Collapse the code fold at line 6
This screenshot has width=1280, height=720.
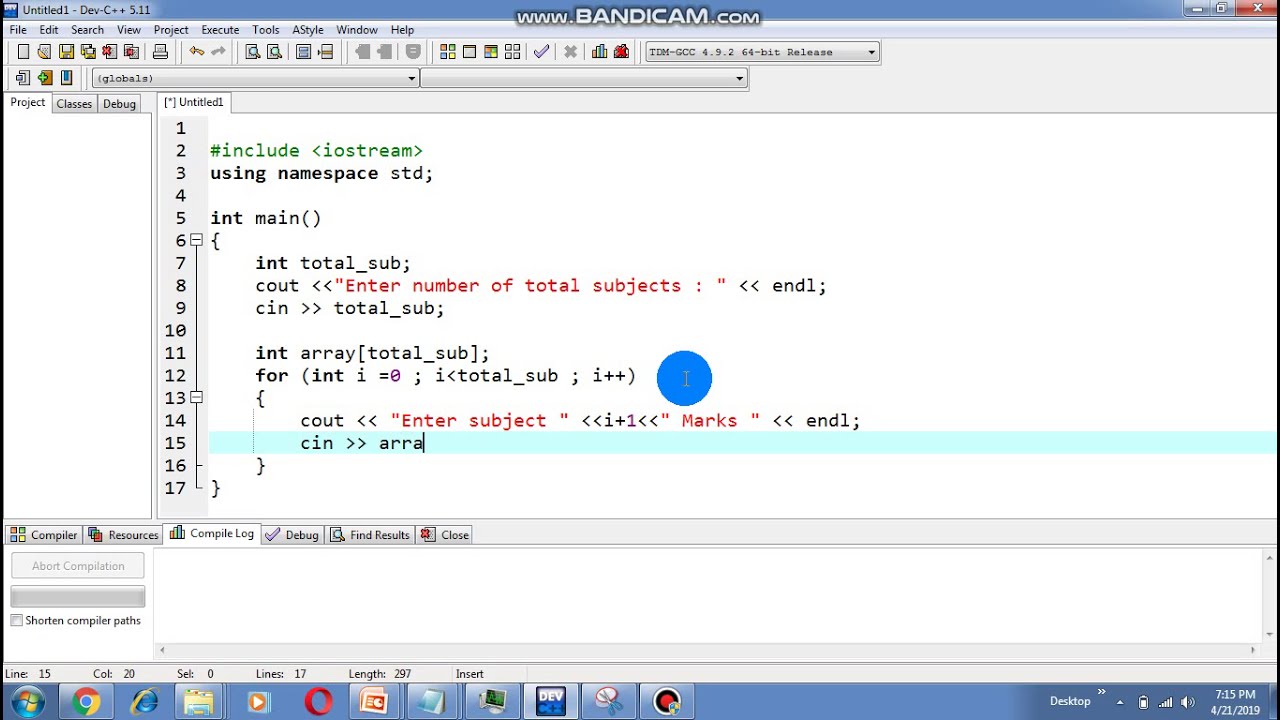pos(197,240)
